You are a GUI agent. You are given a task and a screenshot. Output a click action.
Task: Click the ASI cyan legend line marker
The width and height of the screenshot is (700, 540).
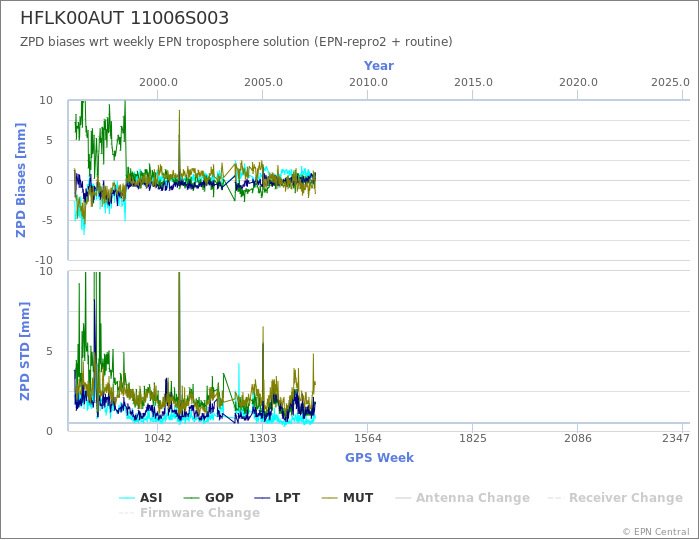127,498
